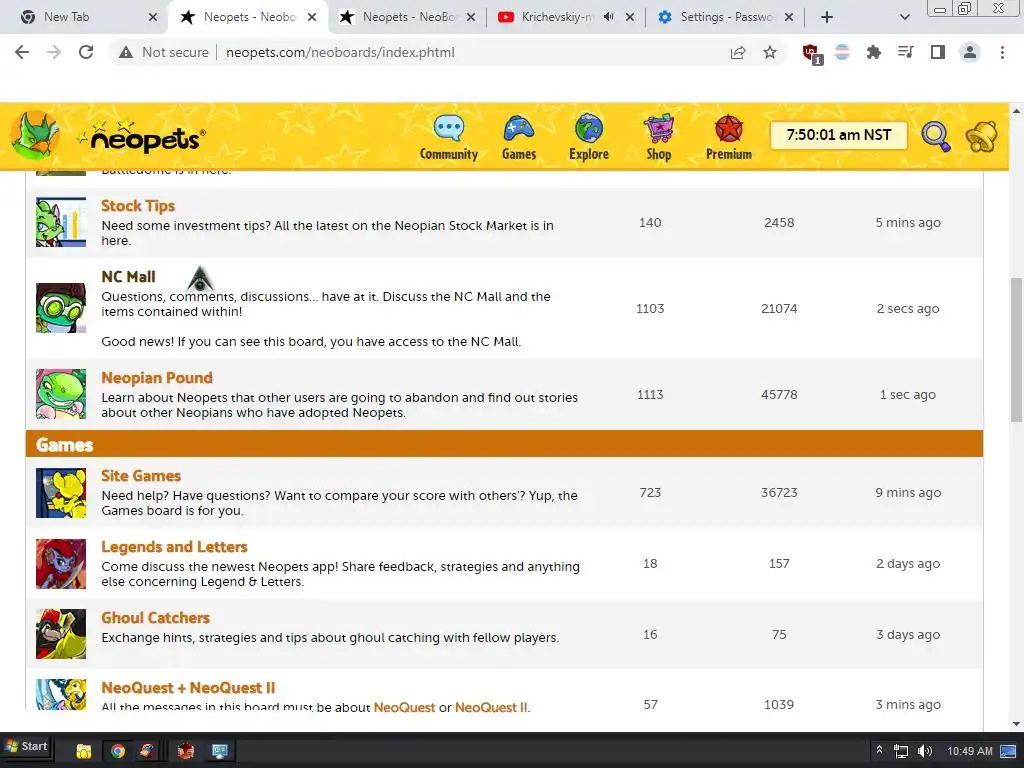Open the Explore globe icon
Screen dimensions: 1024x768
pos(588,128)
